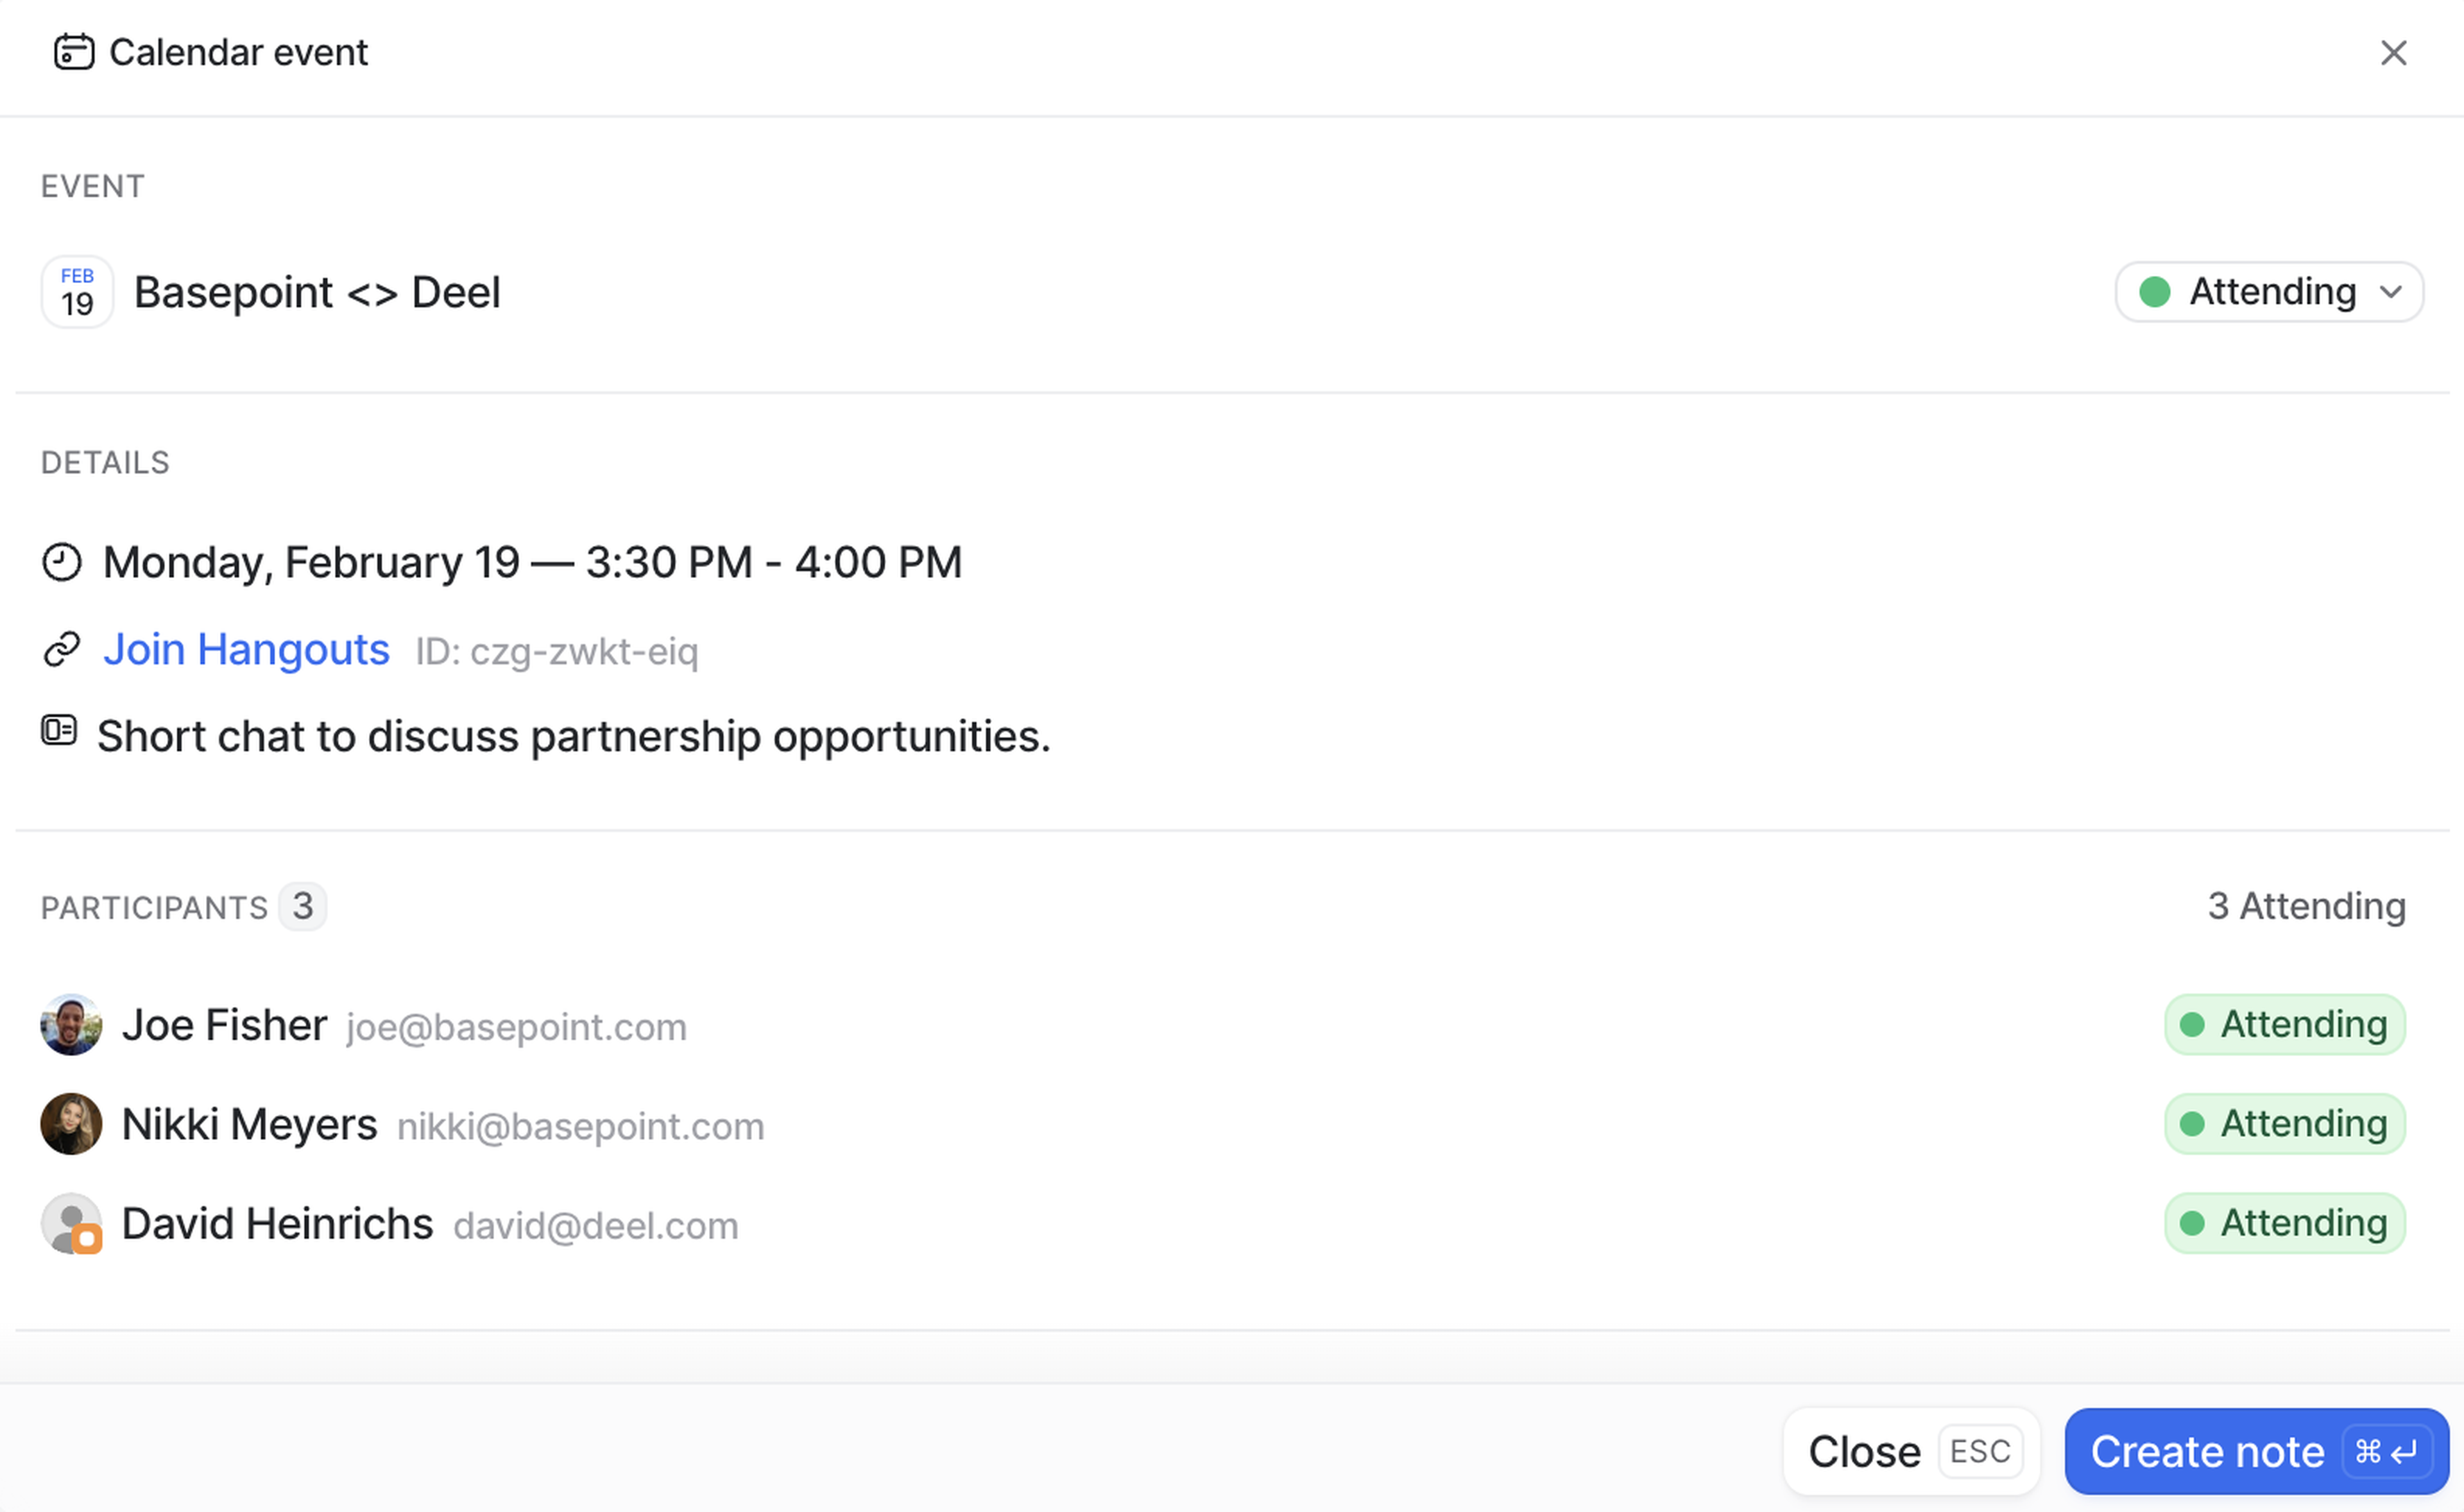Click David Heinrichs' Attending status badge

pos(2285,1224)
